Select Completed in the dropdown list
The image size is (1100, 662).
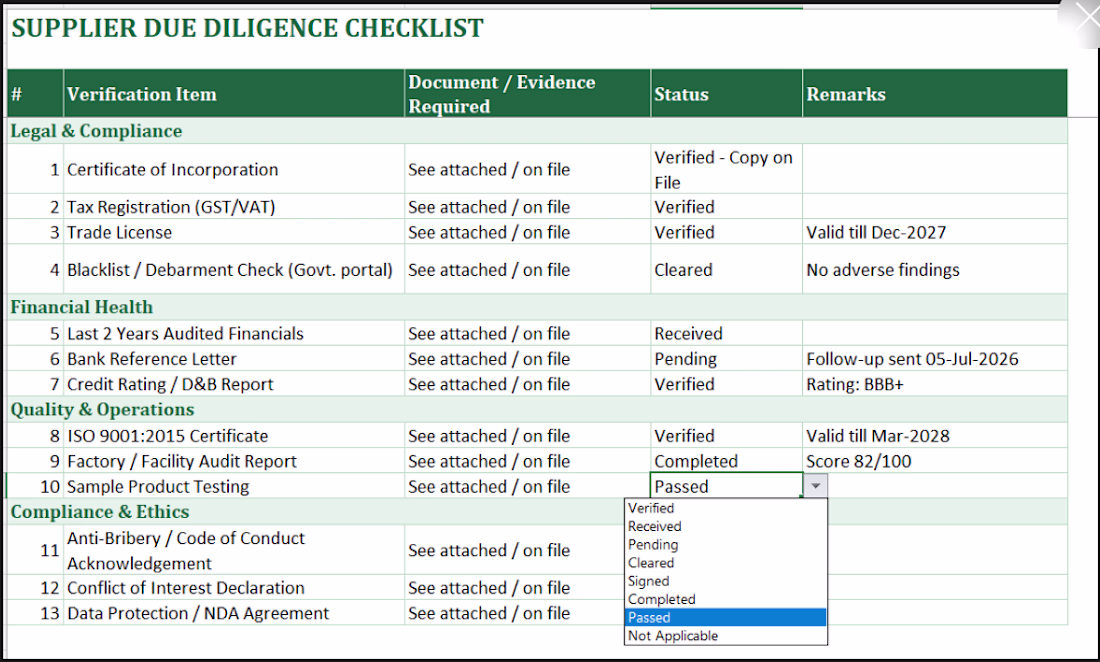725,599
